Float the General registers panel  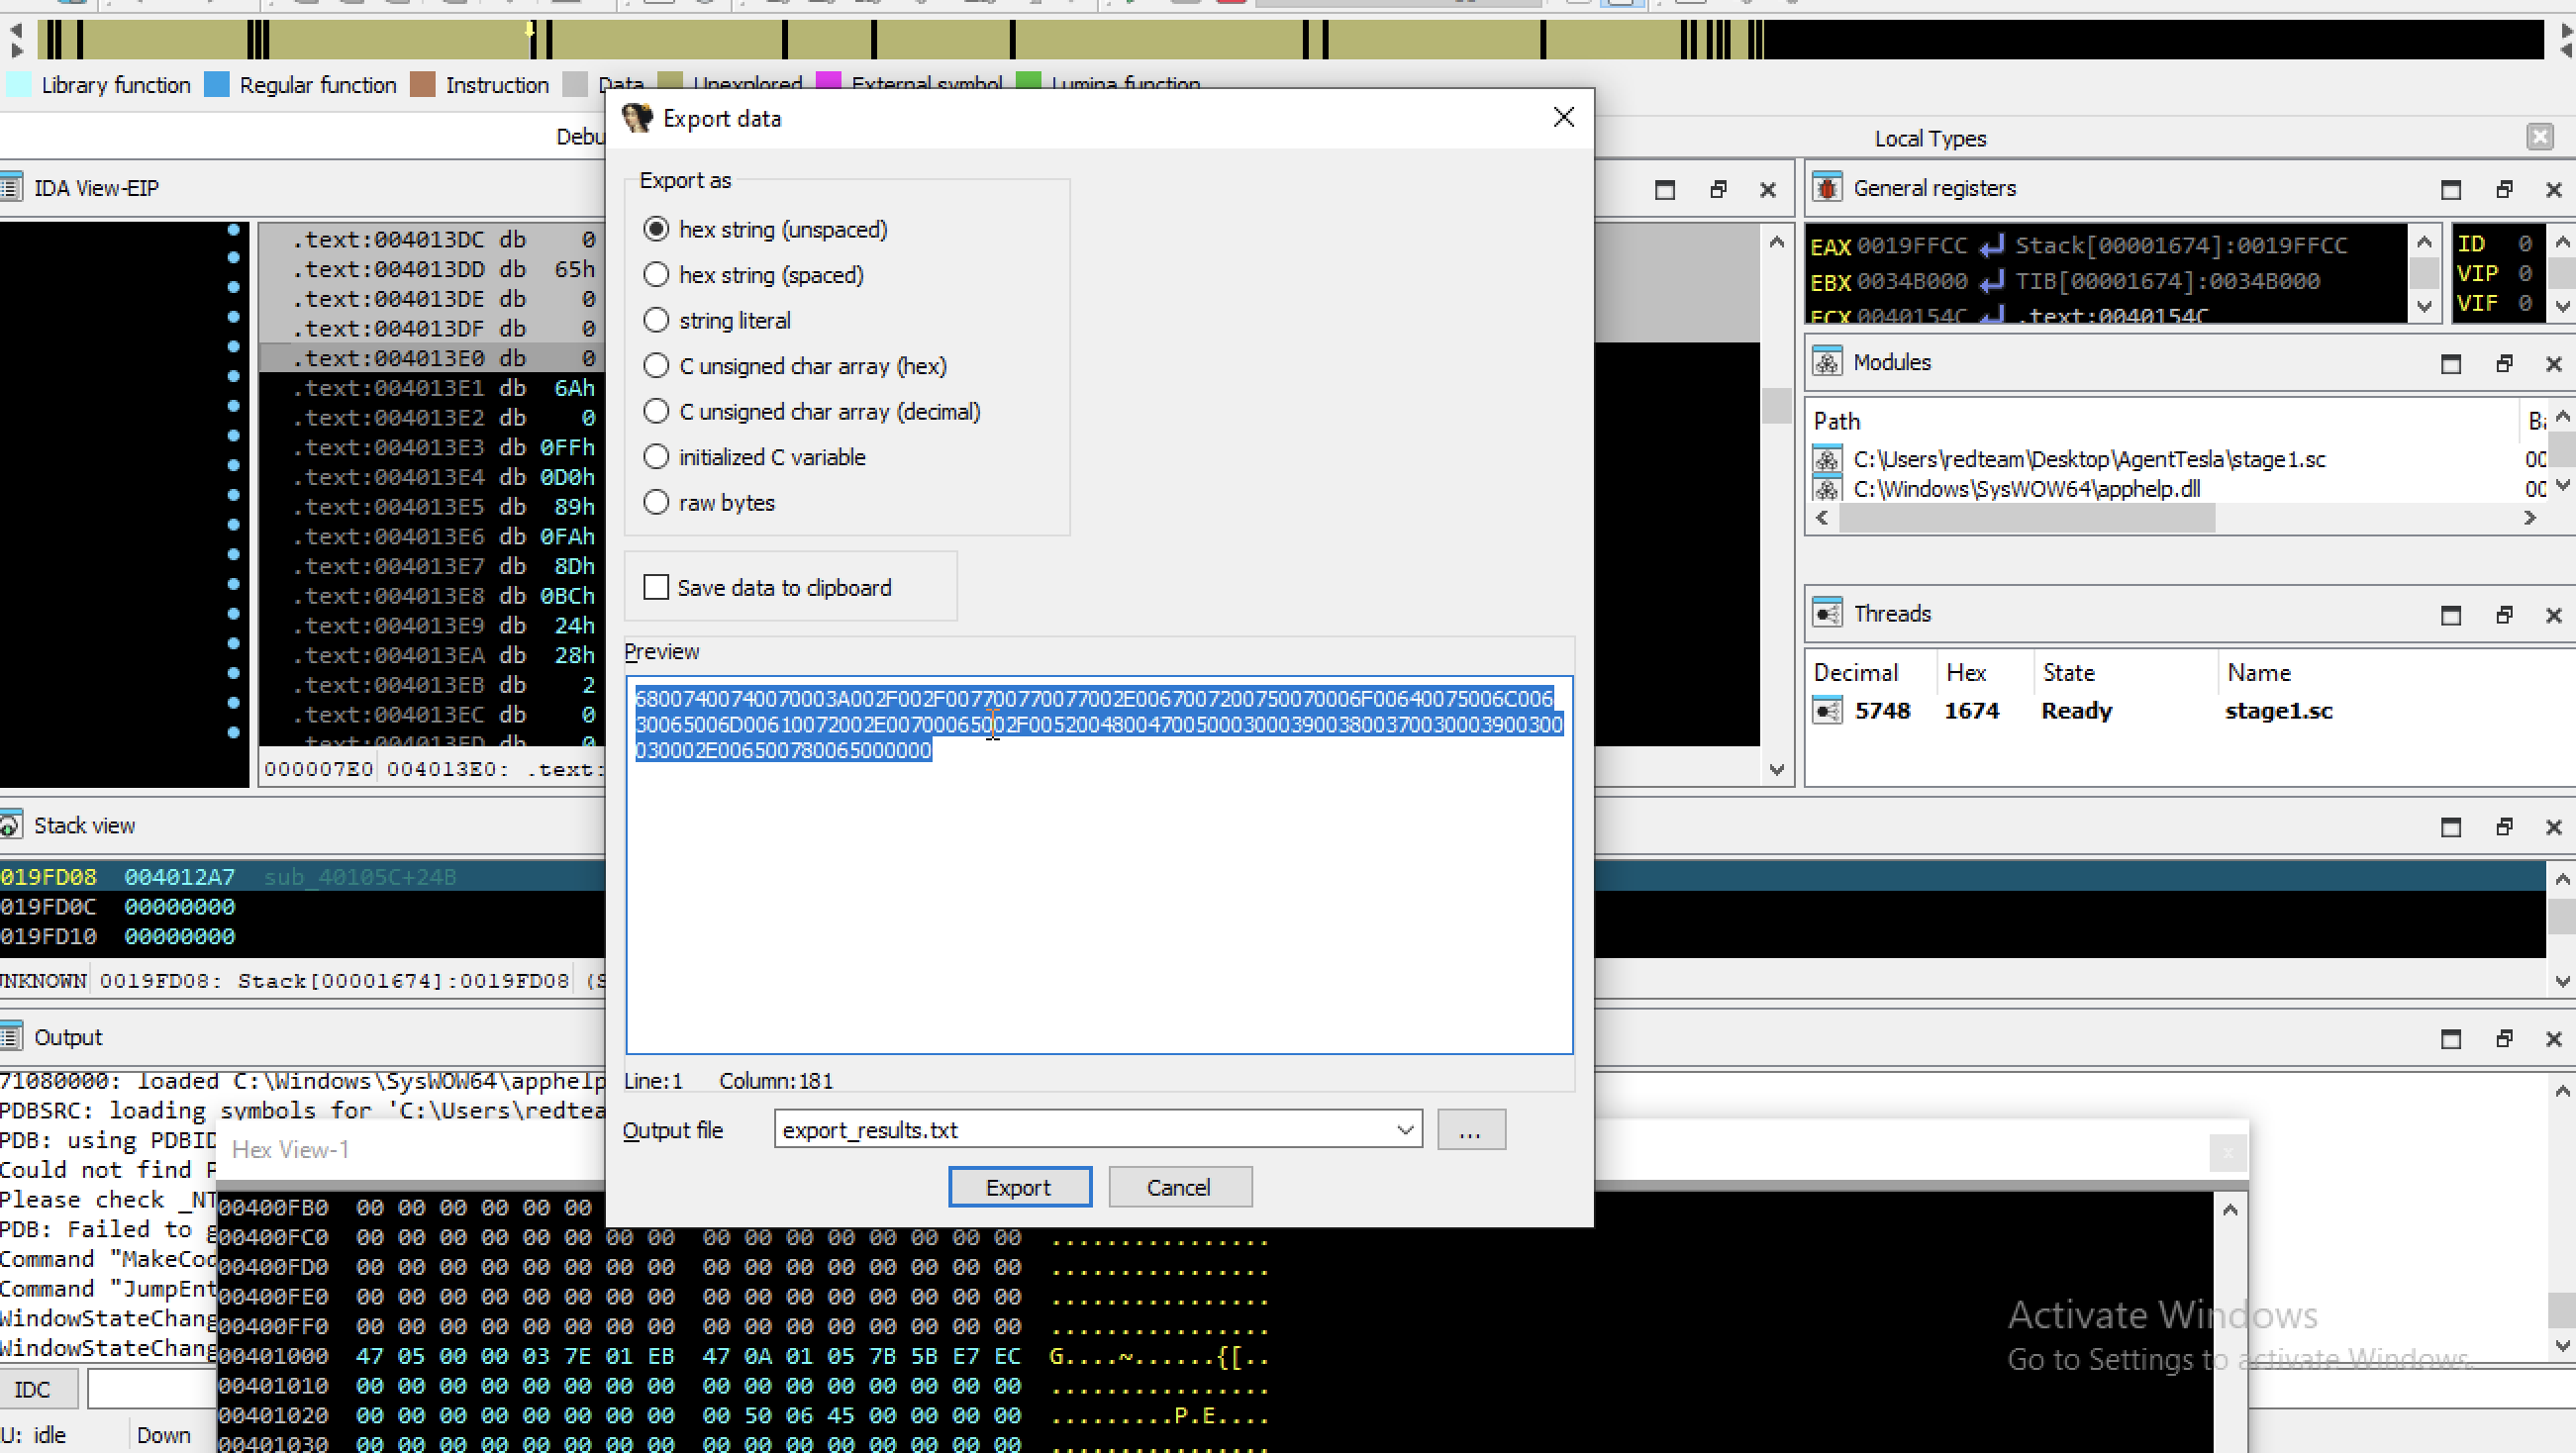tap(2504, 189)
